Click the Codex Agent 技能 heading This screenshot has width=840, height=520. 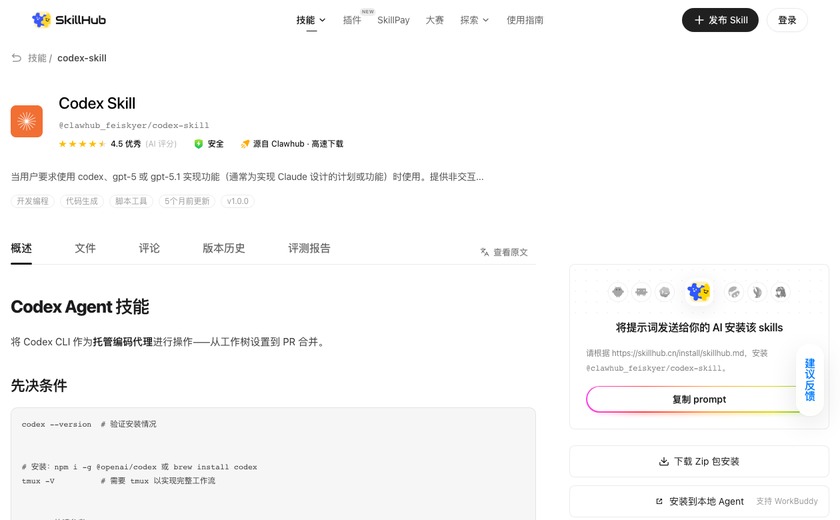click(x=80, y=307)
